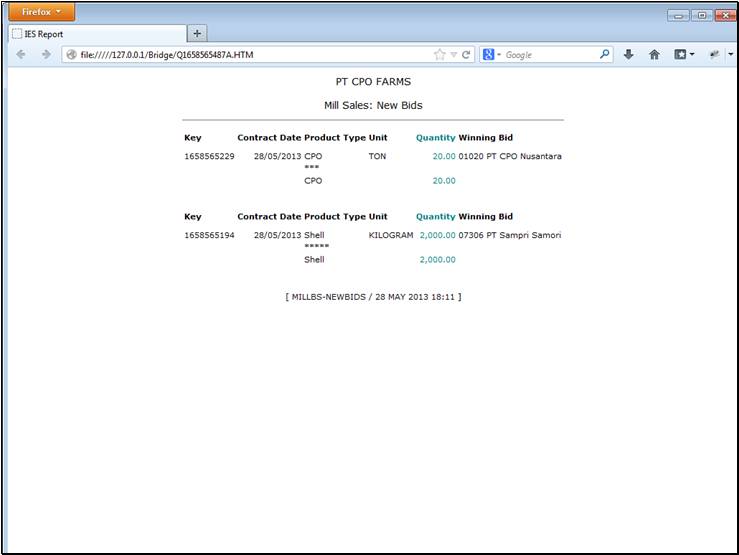Screen dimensions: 739x555
Task: Maximize the Firefox window
Action: coord(702,16)
